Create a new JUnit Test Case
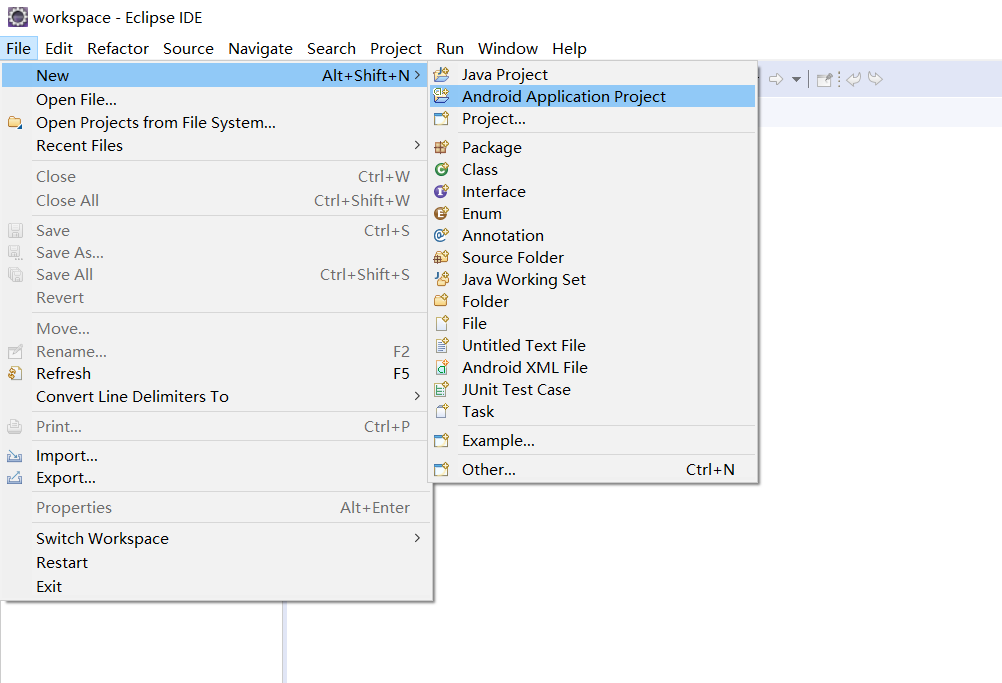 tap(516, 389)
